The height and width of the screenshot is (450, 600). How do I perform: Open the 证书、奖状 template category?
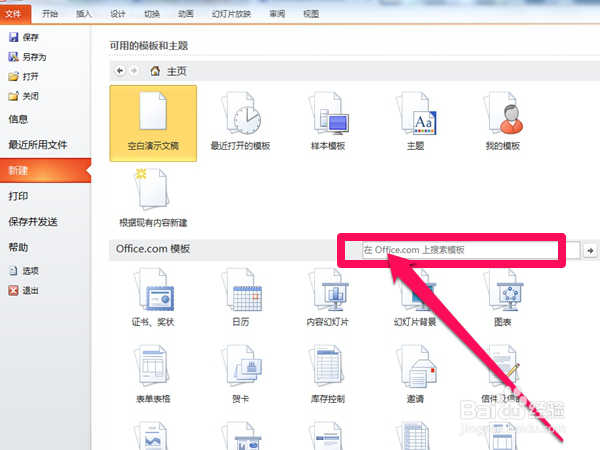click(x=153, y=298)
